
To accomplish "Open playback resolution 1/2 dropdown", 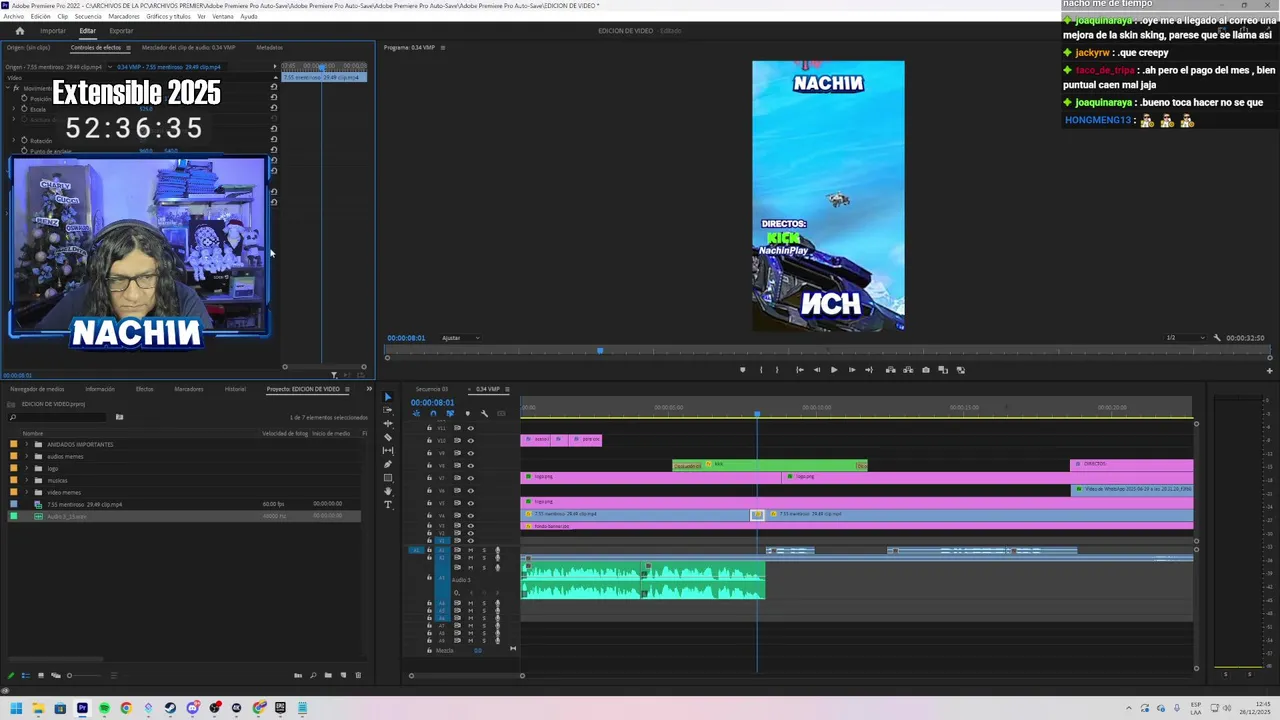I will (x=1184, y=338).
